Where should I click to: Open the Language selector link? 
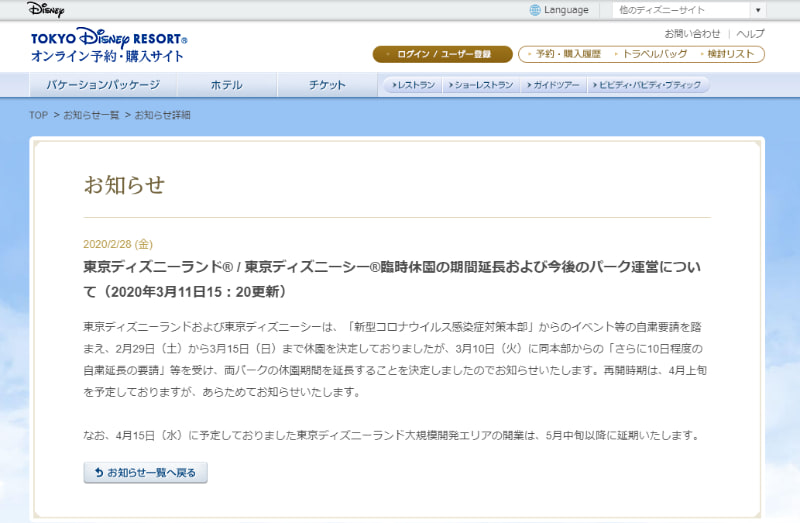[x=566, y=10]
